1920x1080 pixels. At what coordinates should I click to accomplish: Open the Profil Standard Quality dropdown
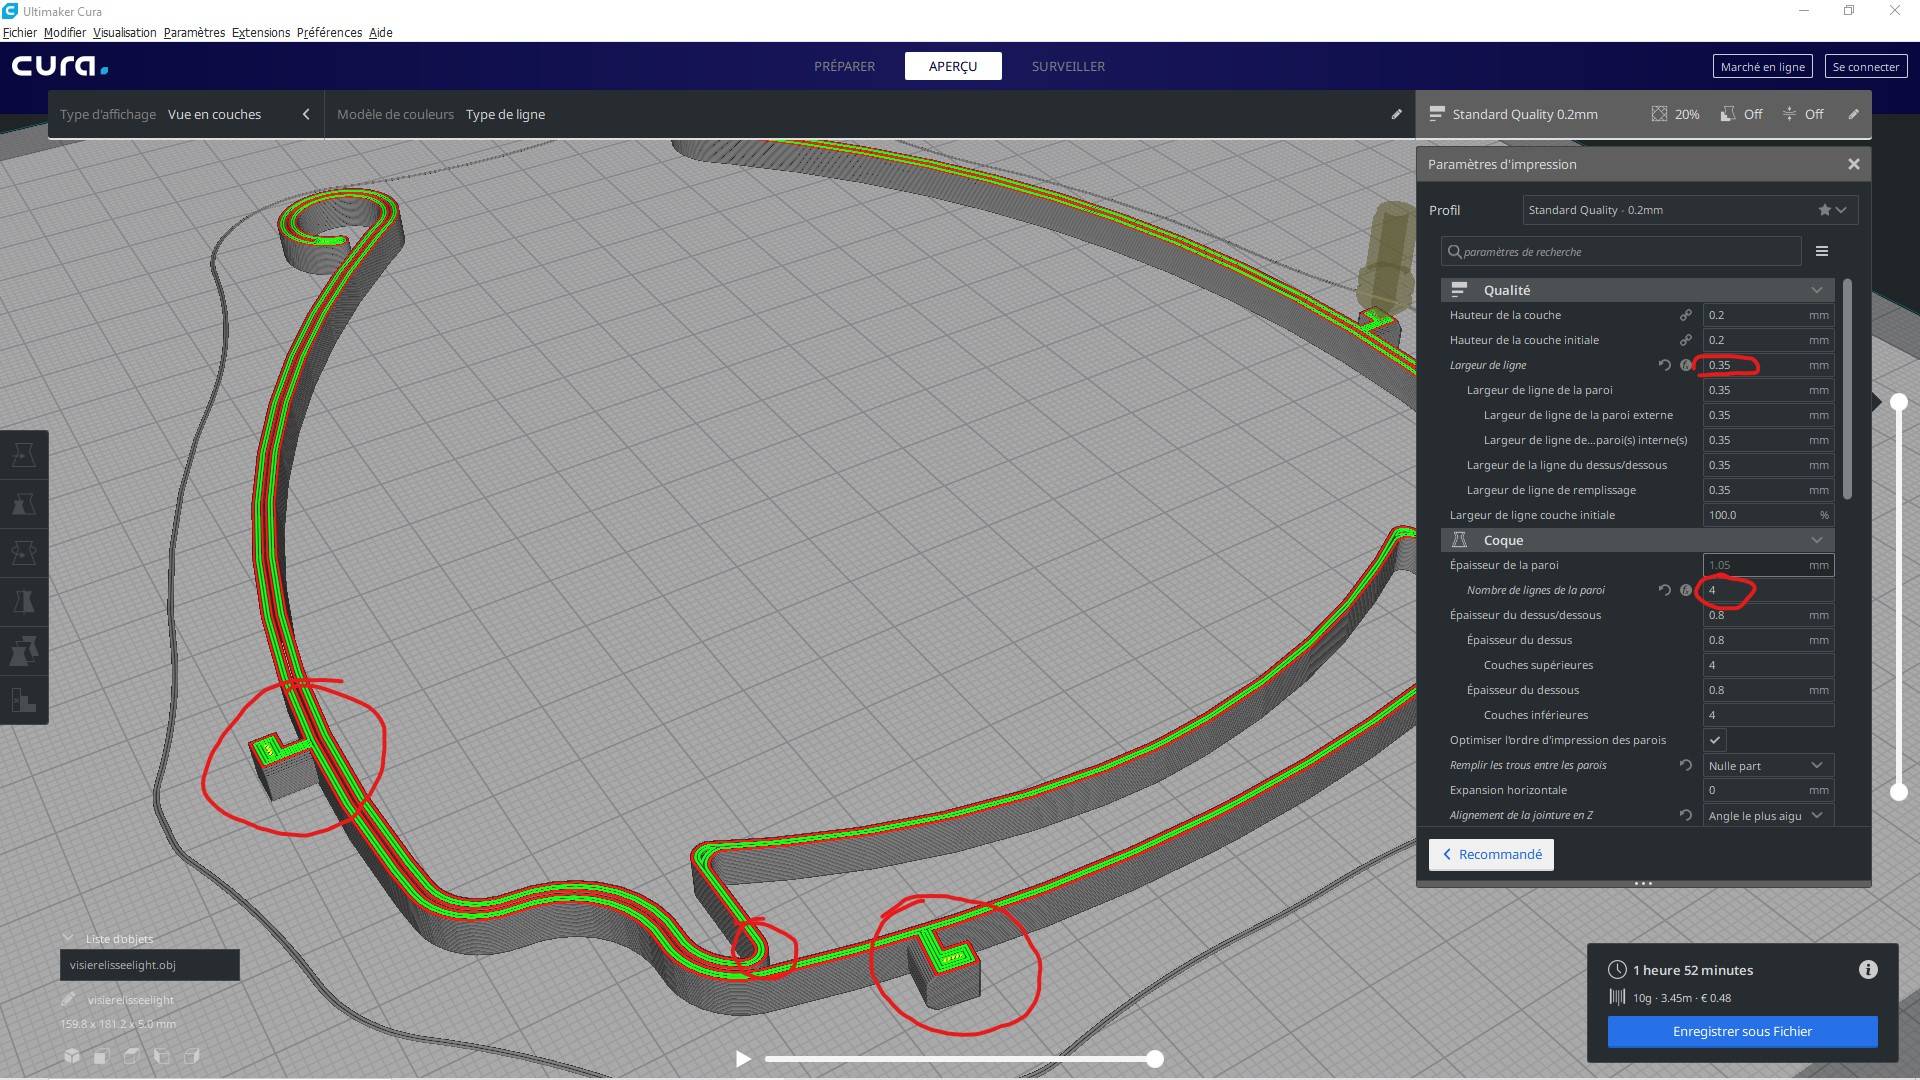point(1690,210)
